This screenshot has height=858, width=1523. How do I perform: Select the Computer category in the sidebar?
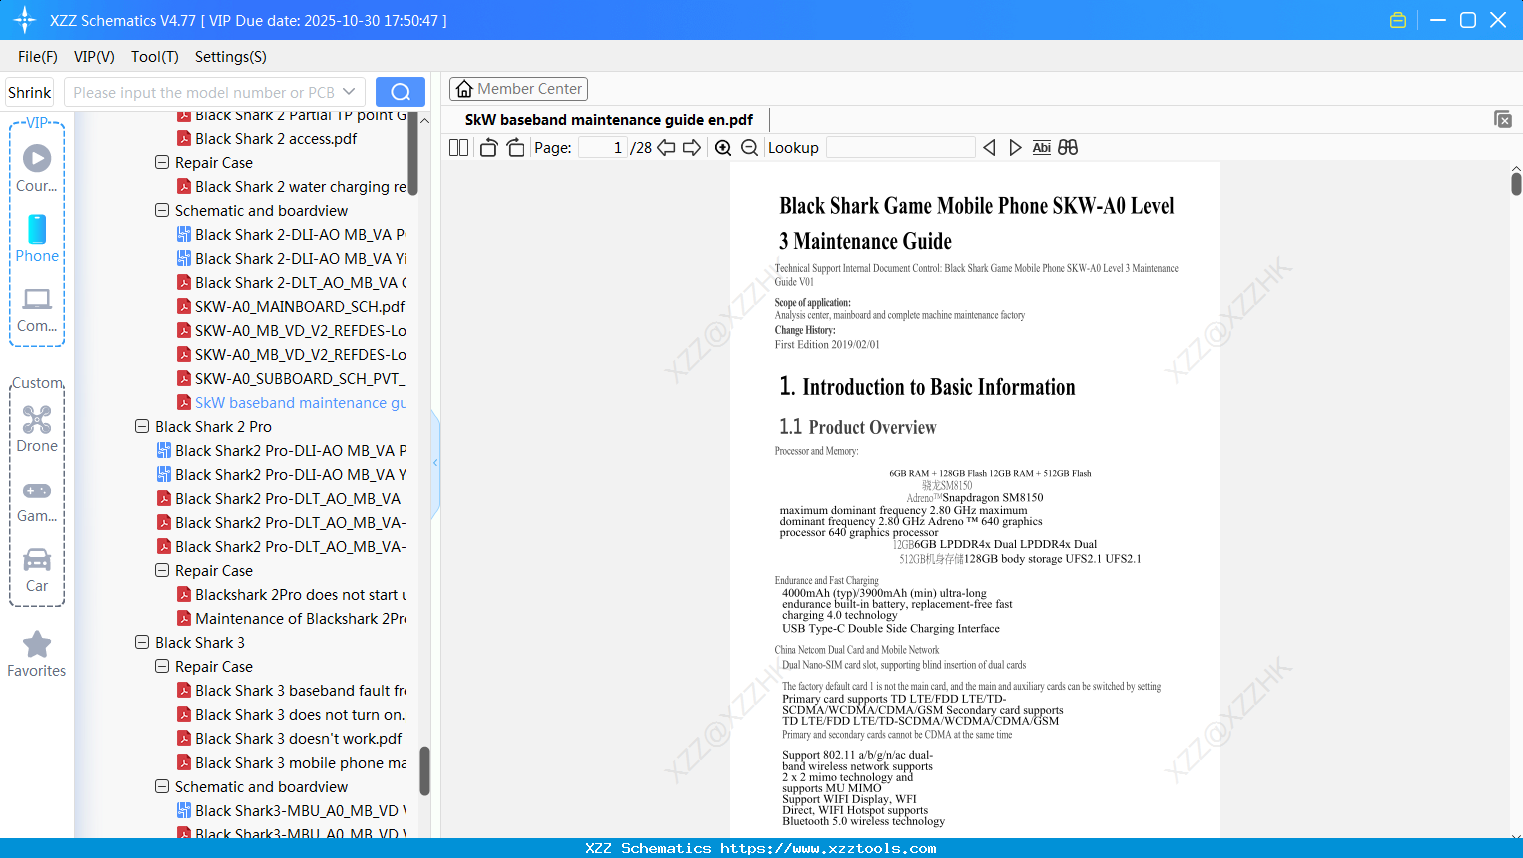37,298
